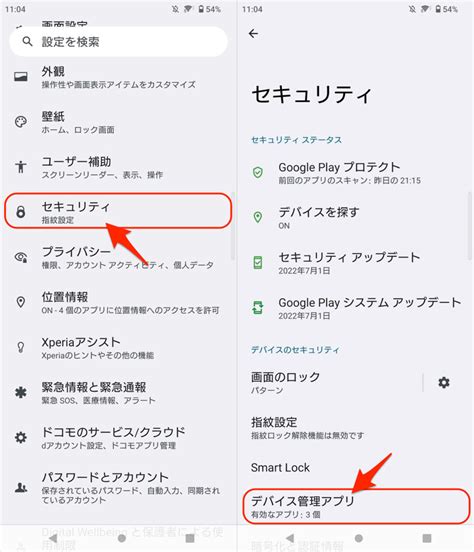This screenshot has height=552, width=474.
Task: Tap the lock icon beside セキュリティ
Action: tap(21, 212)
